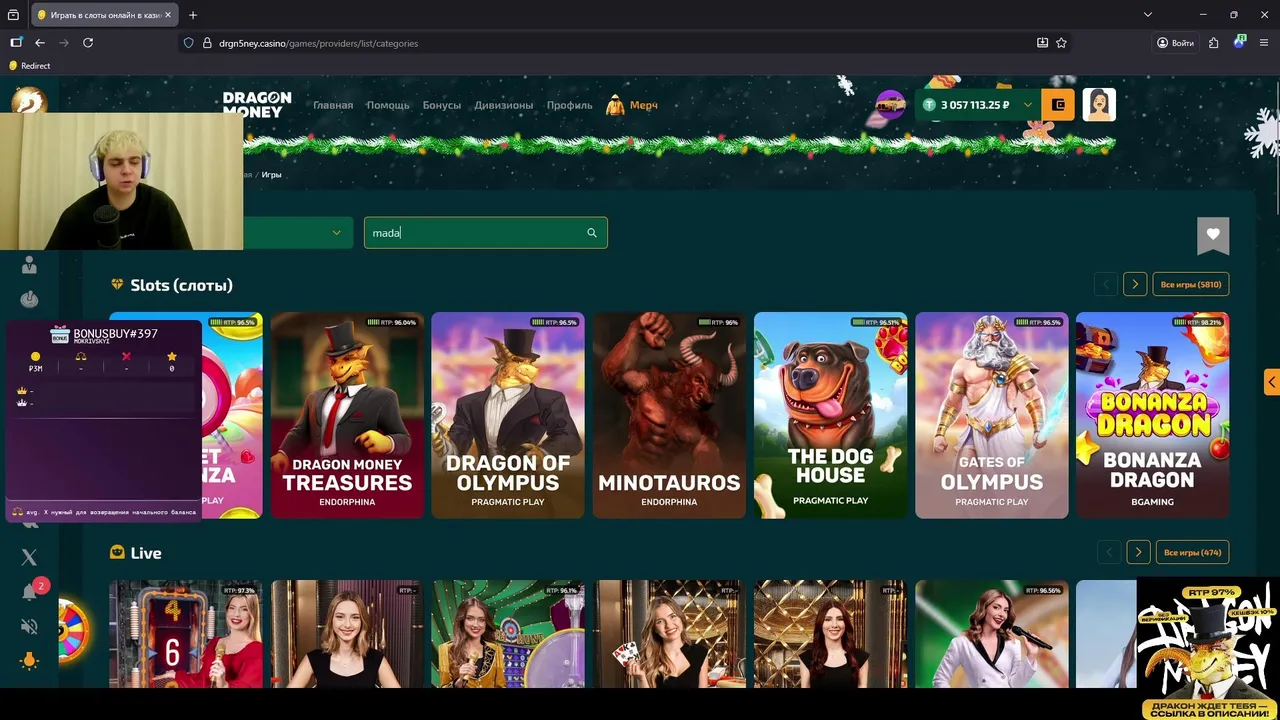Open Dragon Money Treasures slot
The image size is (1280, 720).
[347, 415]
